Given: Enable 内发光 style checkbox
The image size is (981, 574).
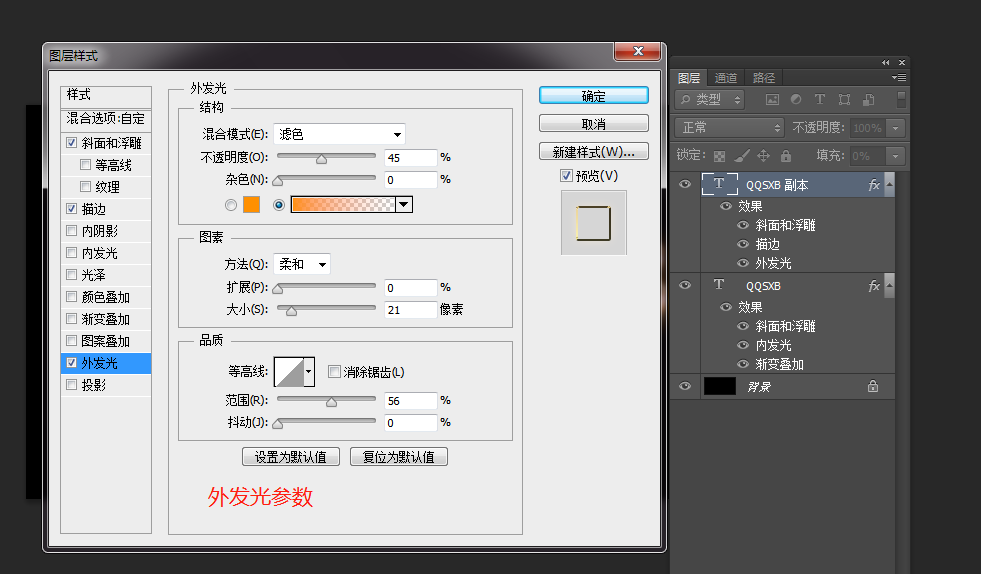Looking at the screenshot, I should (71, 252).
